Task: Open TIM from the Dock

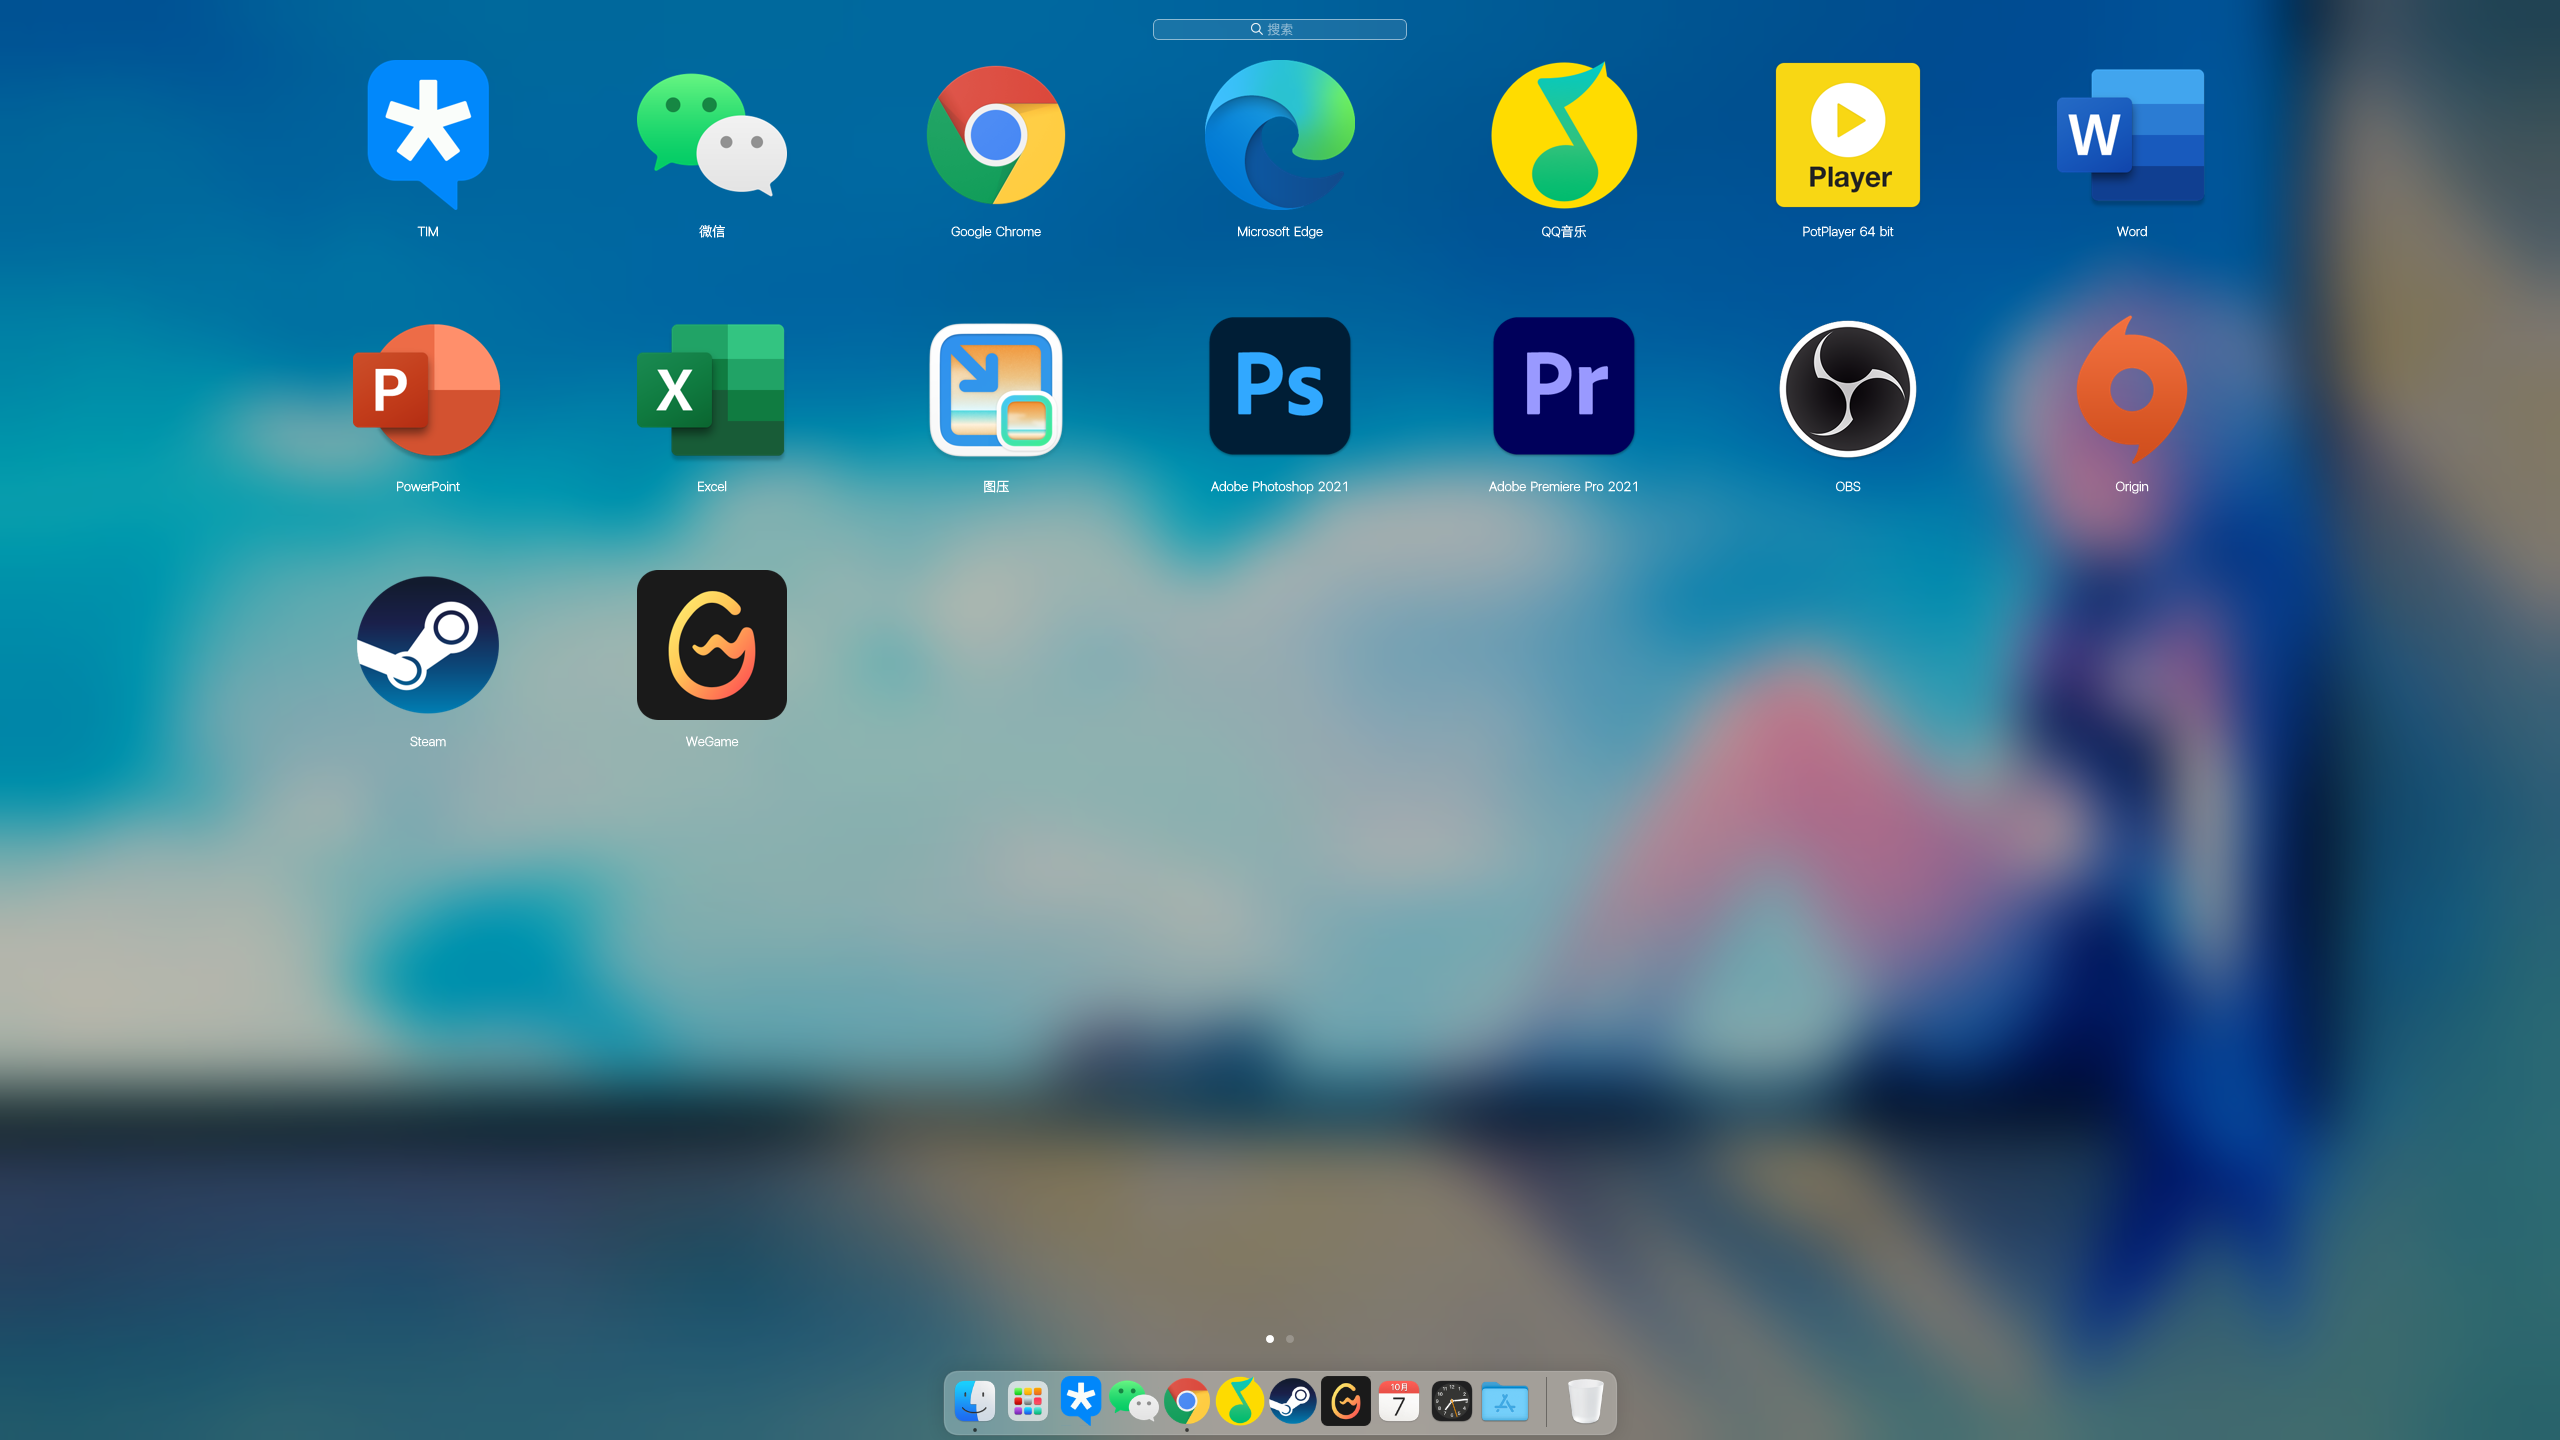Action: tap(1081, 1401)
